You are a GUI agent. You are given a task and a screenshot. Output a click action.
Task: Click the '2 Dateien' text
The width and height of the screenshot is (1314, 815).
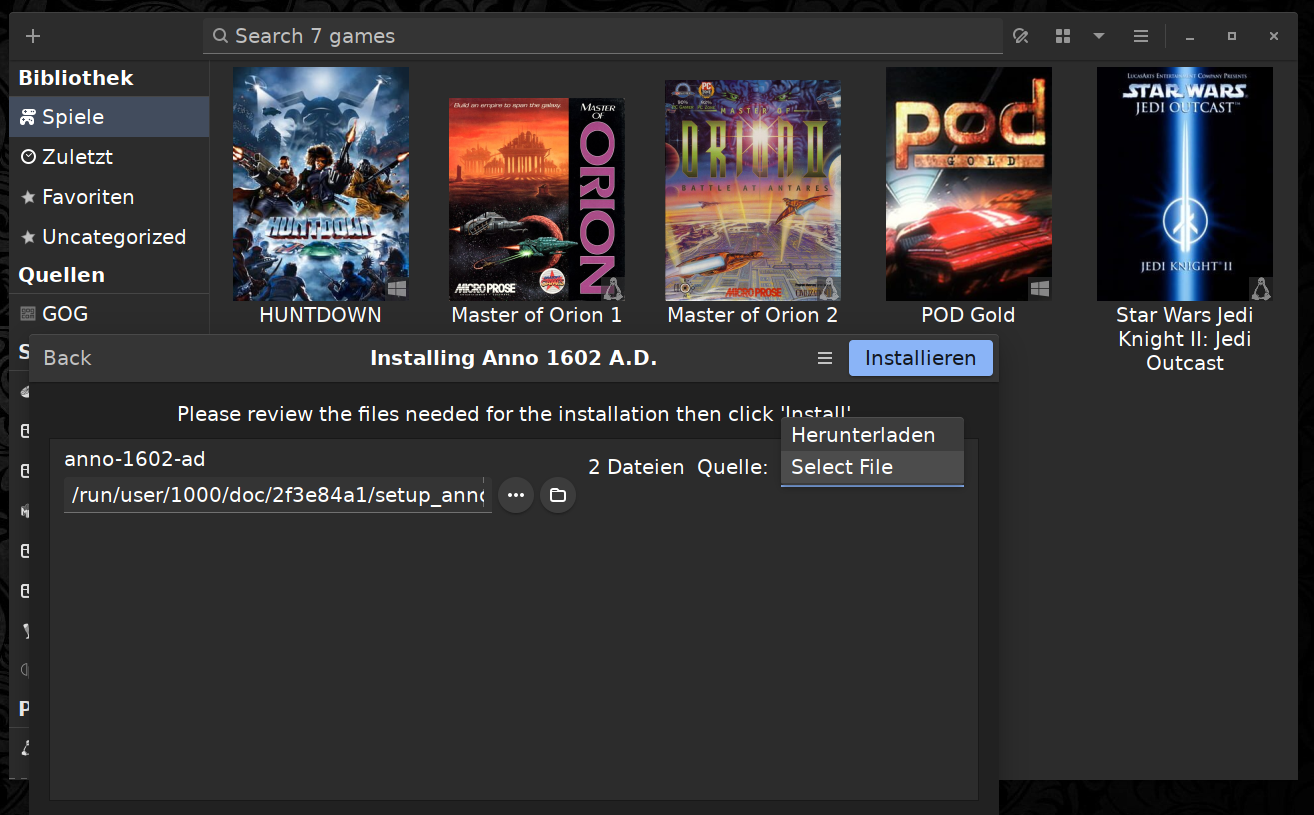[x=636, y=467]
